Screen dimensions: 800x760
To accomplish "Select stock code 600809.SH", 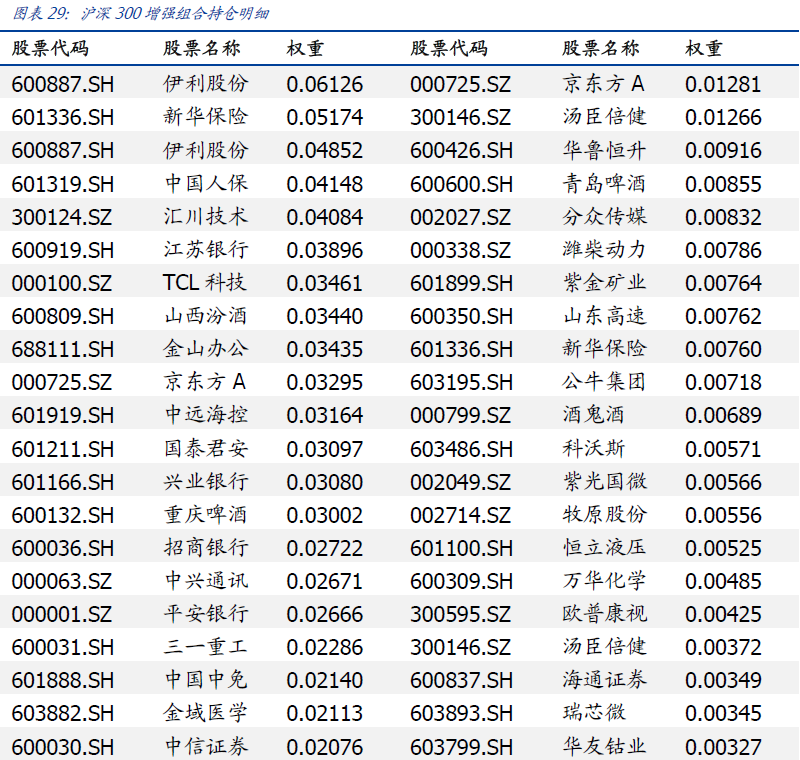I will coord(63,316).
